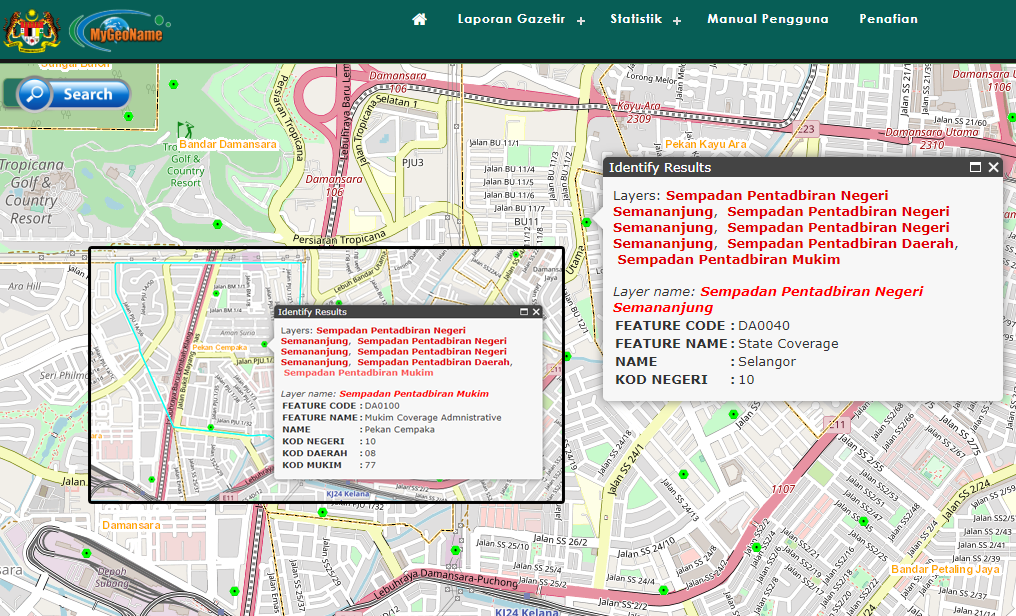This screenshot has height=616, width=1016.
Task: Close the Identify Results popup showing Selangor
Action: click(993, 167)
